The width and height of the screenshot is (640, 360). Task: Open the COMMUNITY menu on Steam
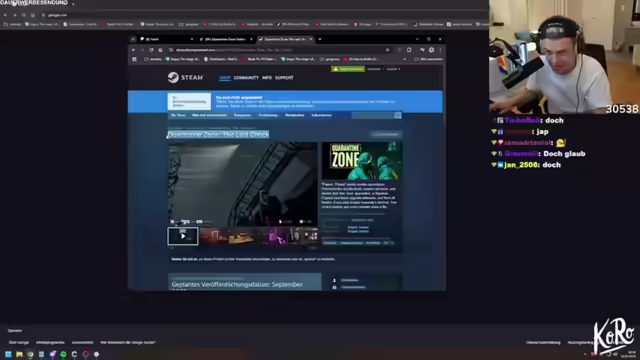246,78
